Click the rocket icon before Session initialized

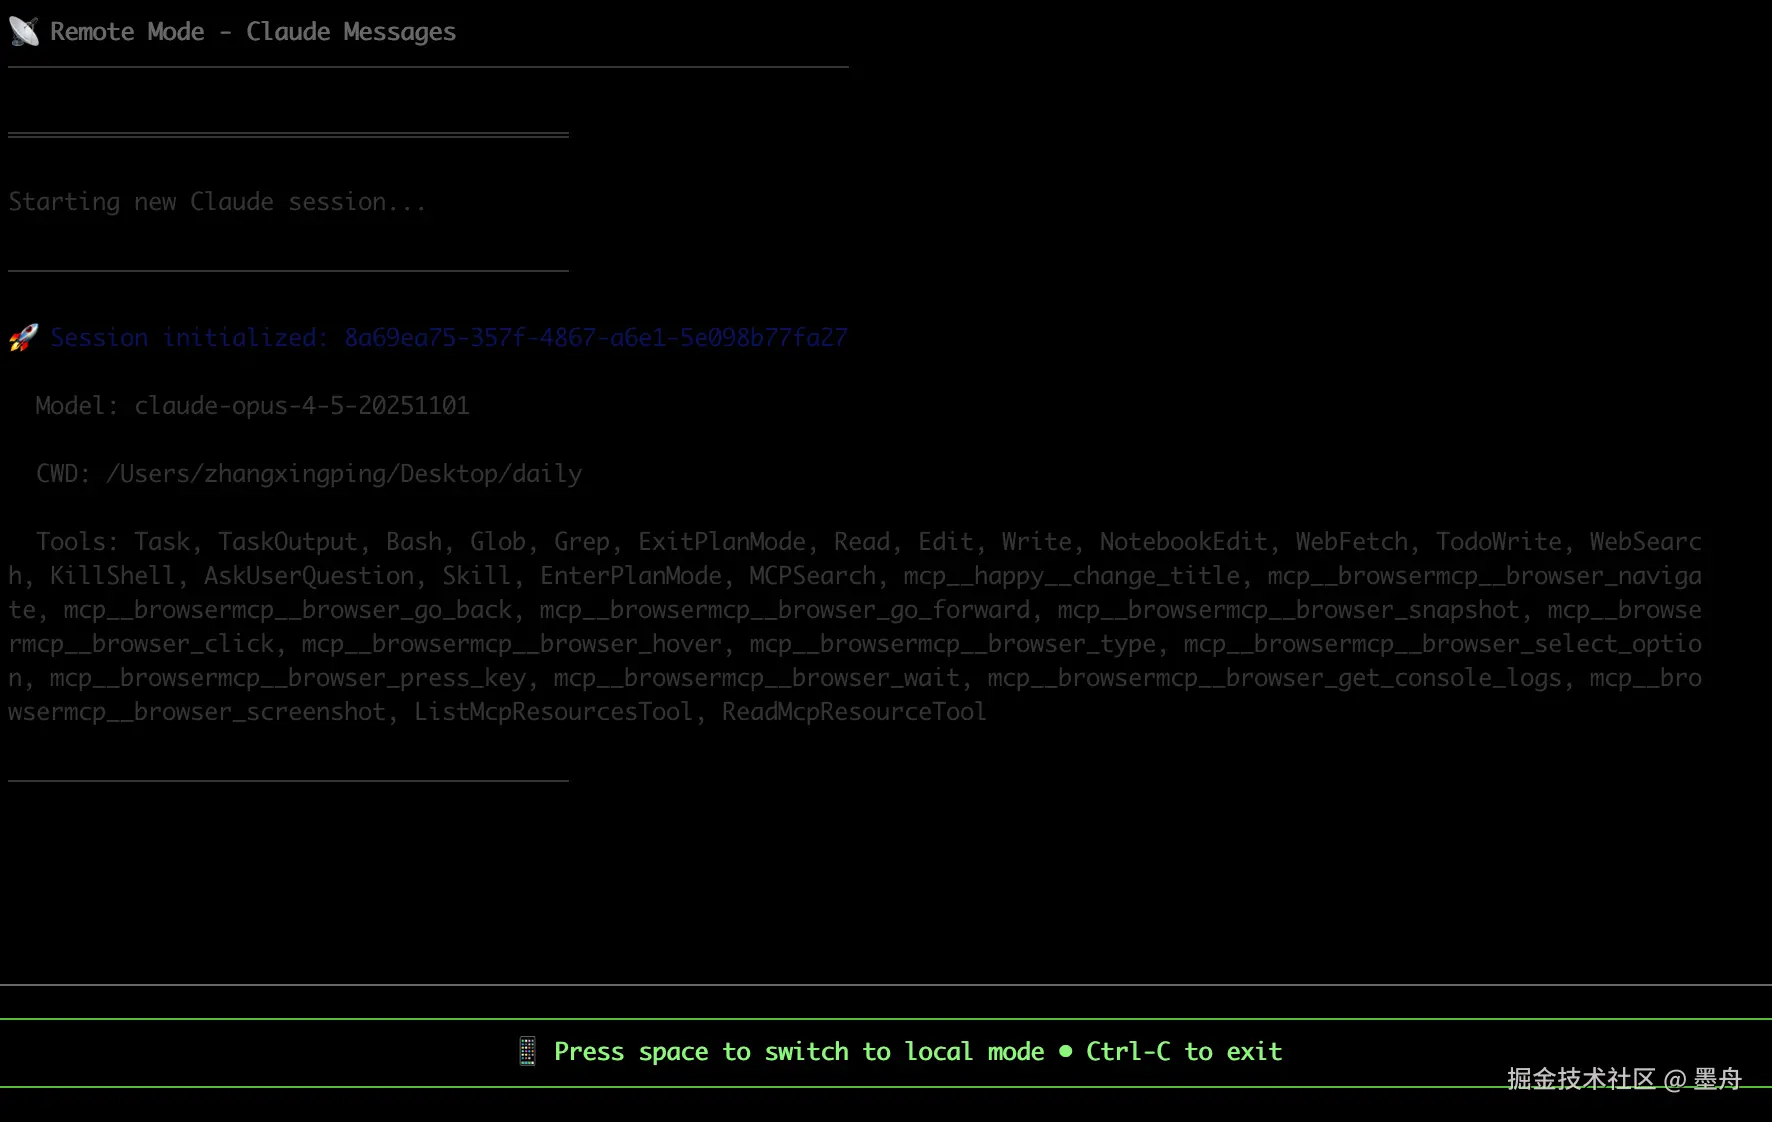tap(23, 338)
